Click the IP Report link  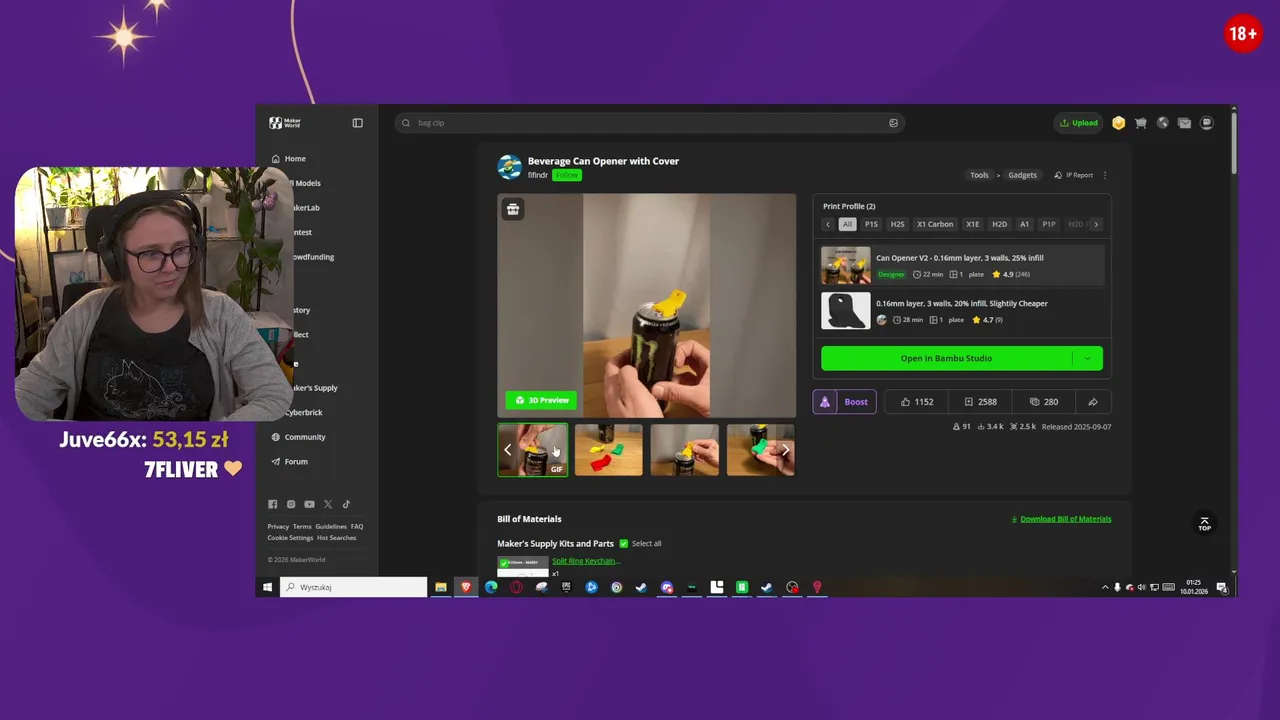(1074, 175)
